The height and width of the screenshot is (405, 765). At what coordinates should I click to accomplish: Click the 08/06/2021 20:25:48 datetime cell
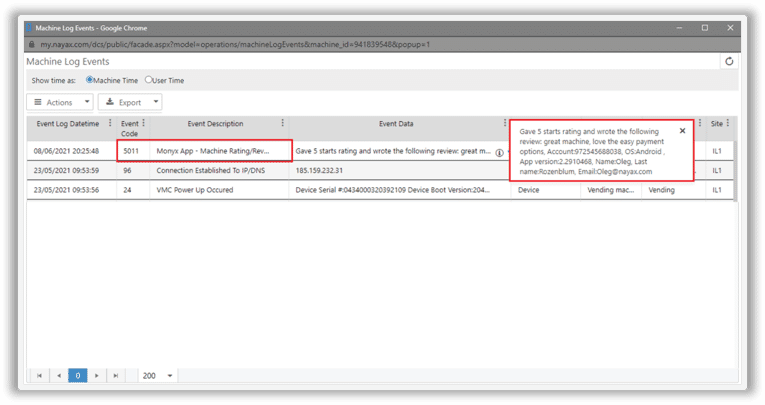click(x=66, y=151)
